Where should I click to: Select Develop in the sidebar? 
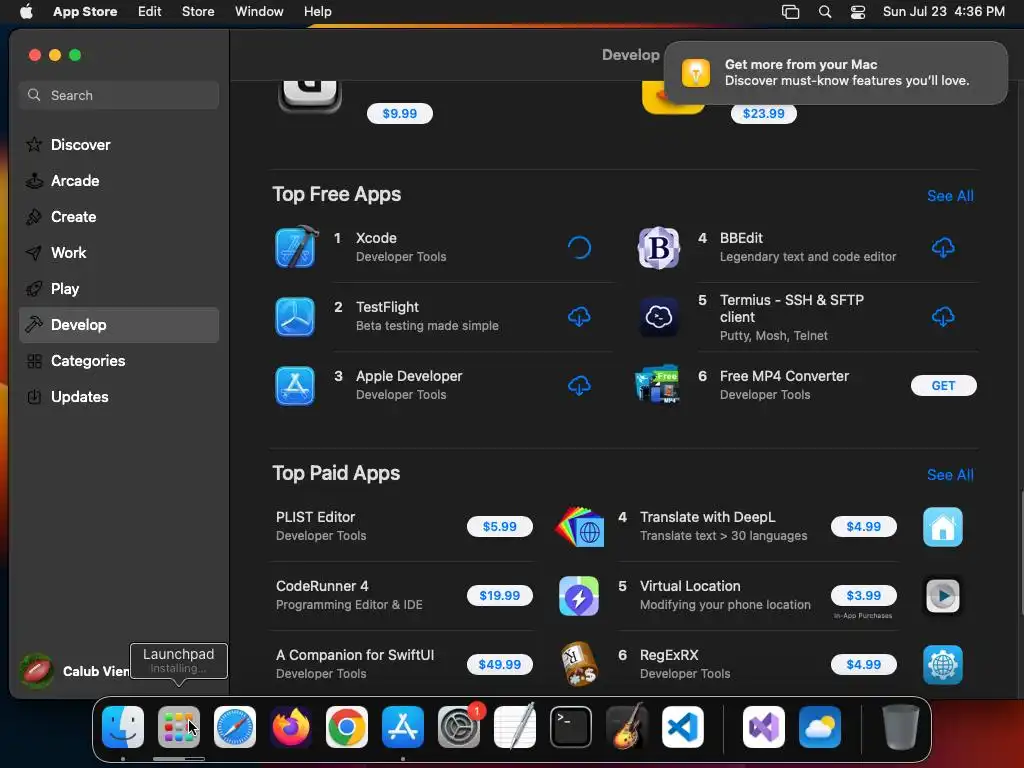coord(119,325)
